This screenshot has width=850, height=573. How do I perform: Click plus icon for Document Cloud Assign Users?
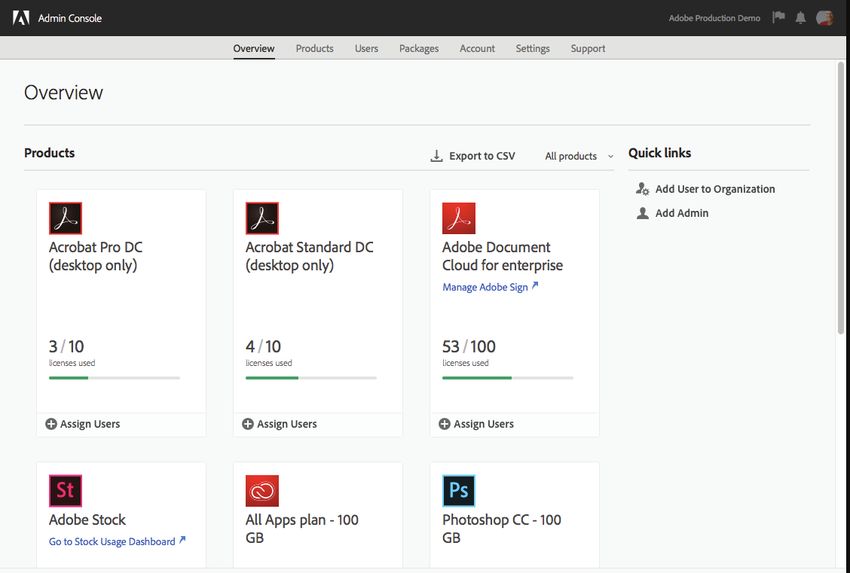point(445,424)
